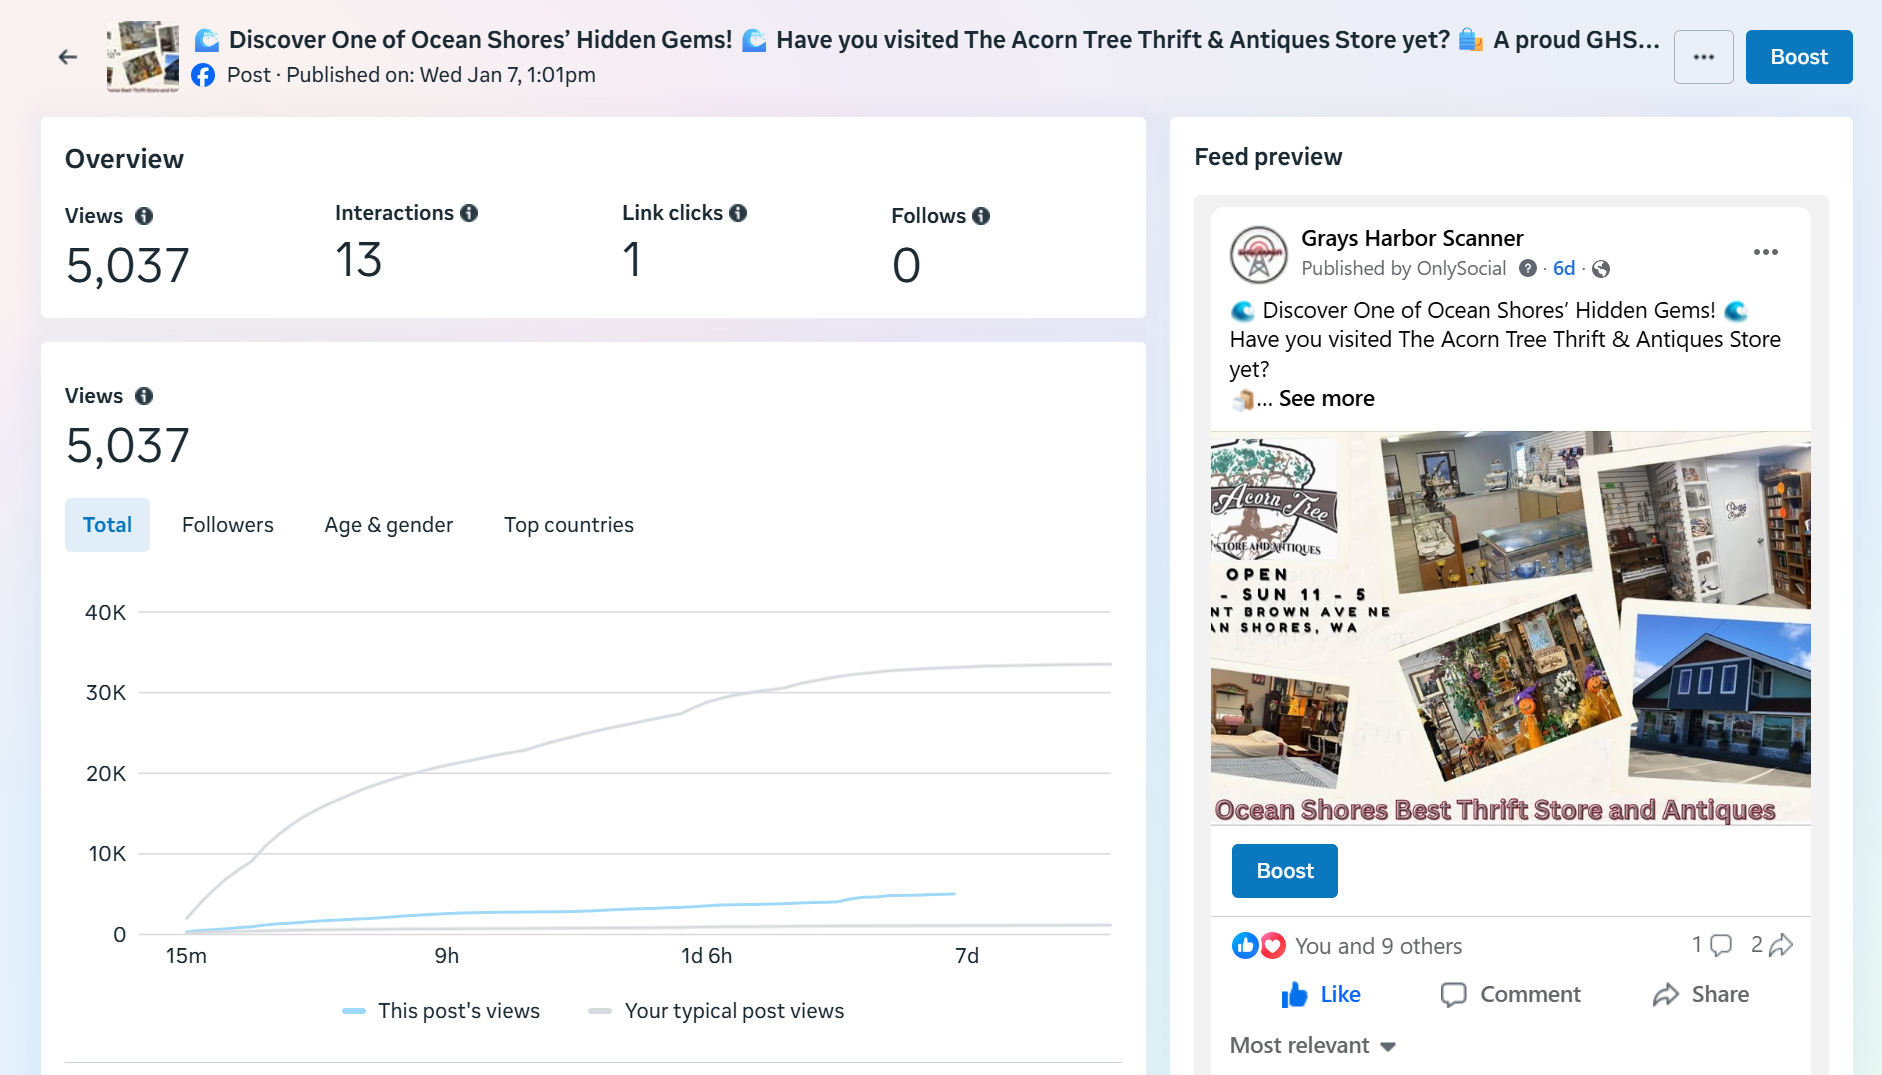1882x1075 pixels.
Task: Click the share count arrow icon
Action: [x=1781, y=945]
